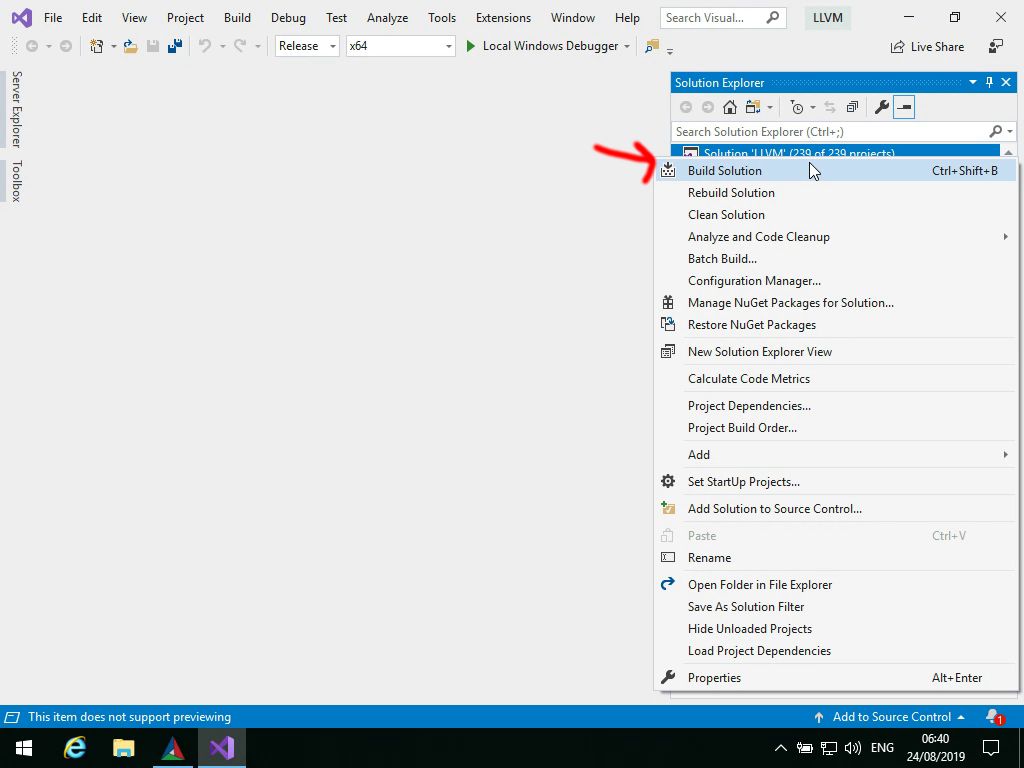Open the Build menu
Screen dimensions: 1024x768
[x=237, y=17]
